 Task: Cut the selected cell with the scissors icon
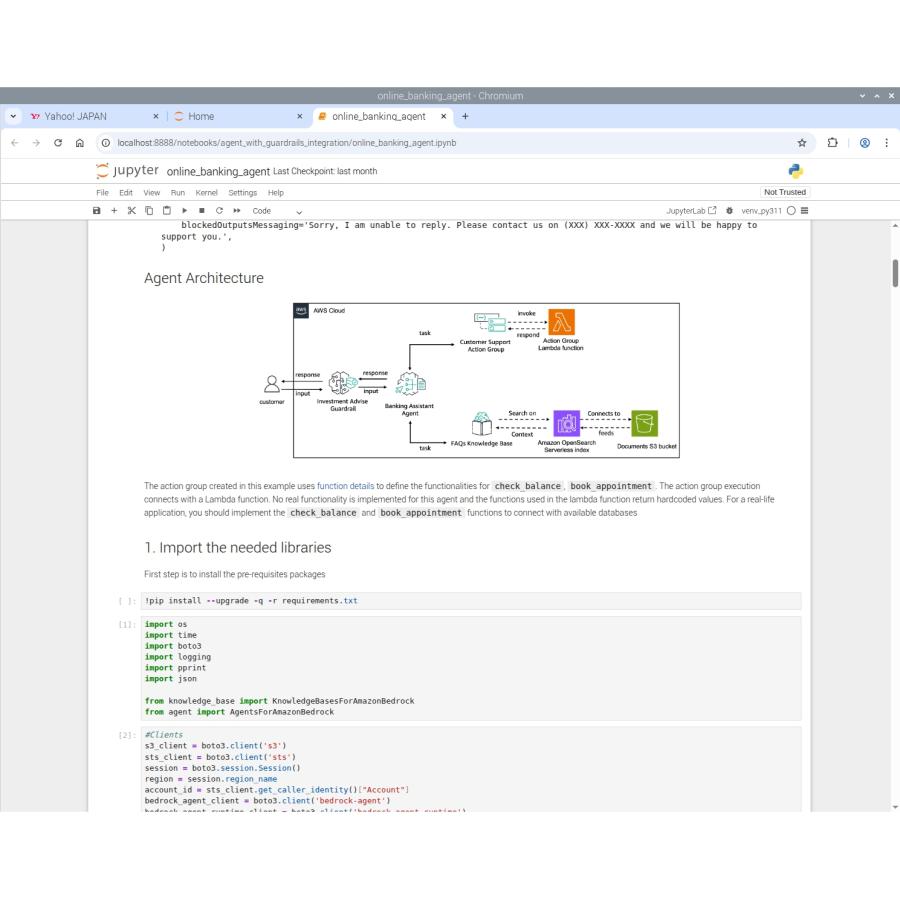[x=131, y=211]
